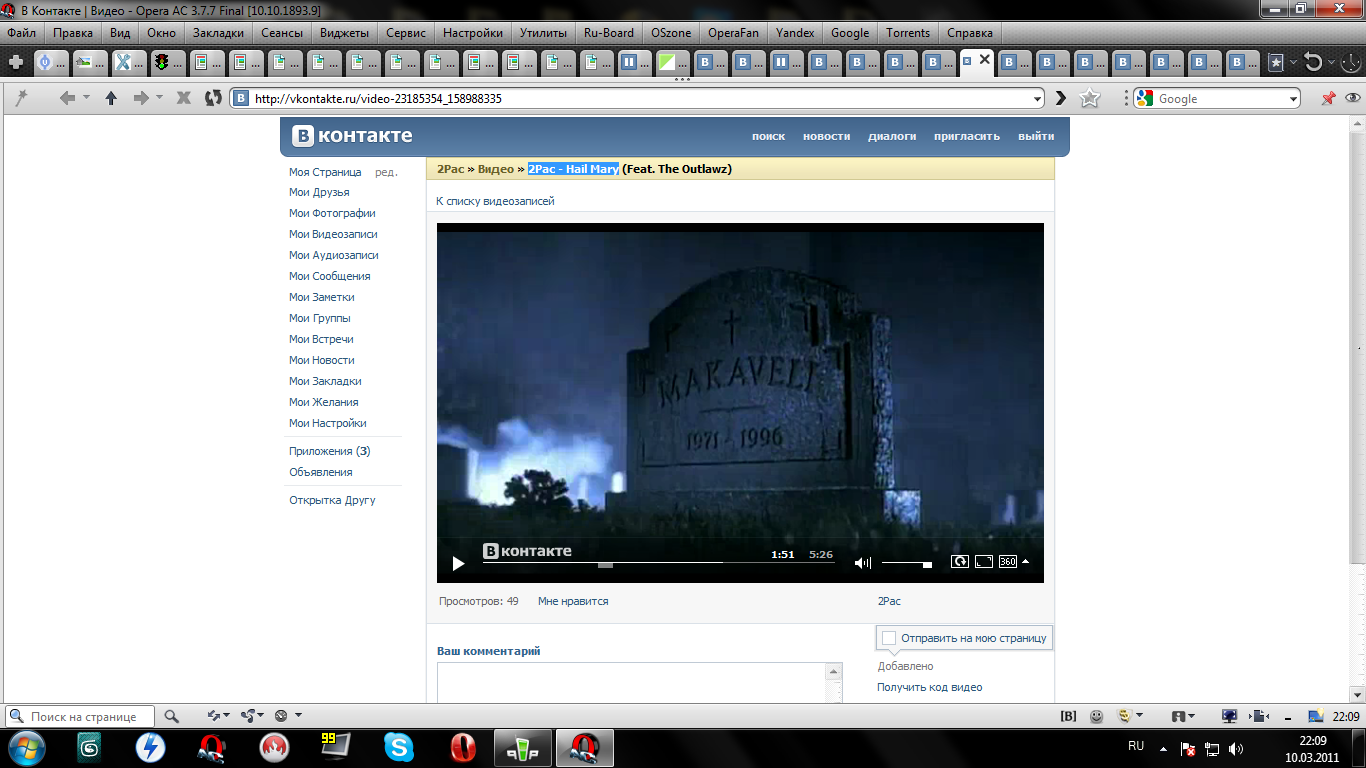Open the 'Torrents' menu
Screen dimensions: 1366x768
coord(908,33)
